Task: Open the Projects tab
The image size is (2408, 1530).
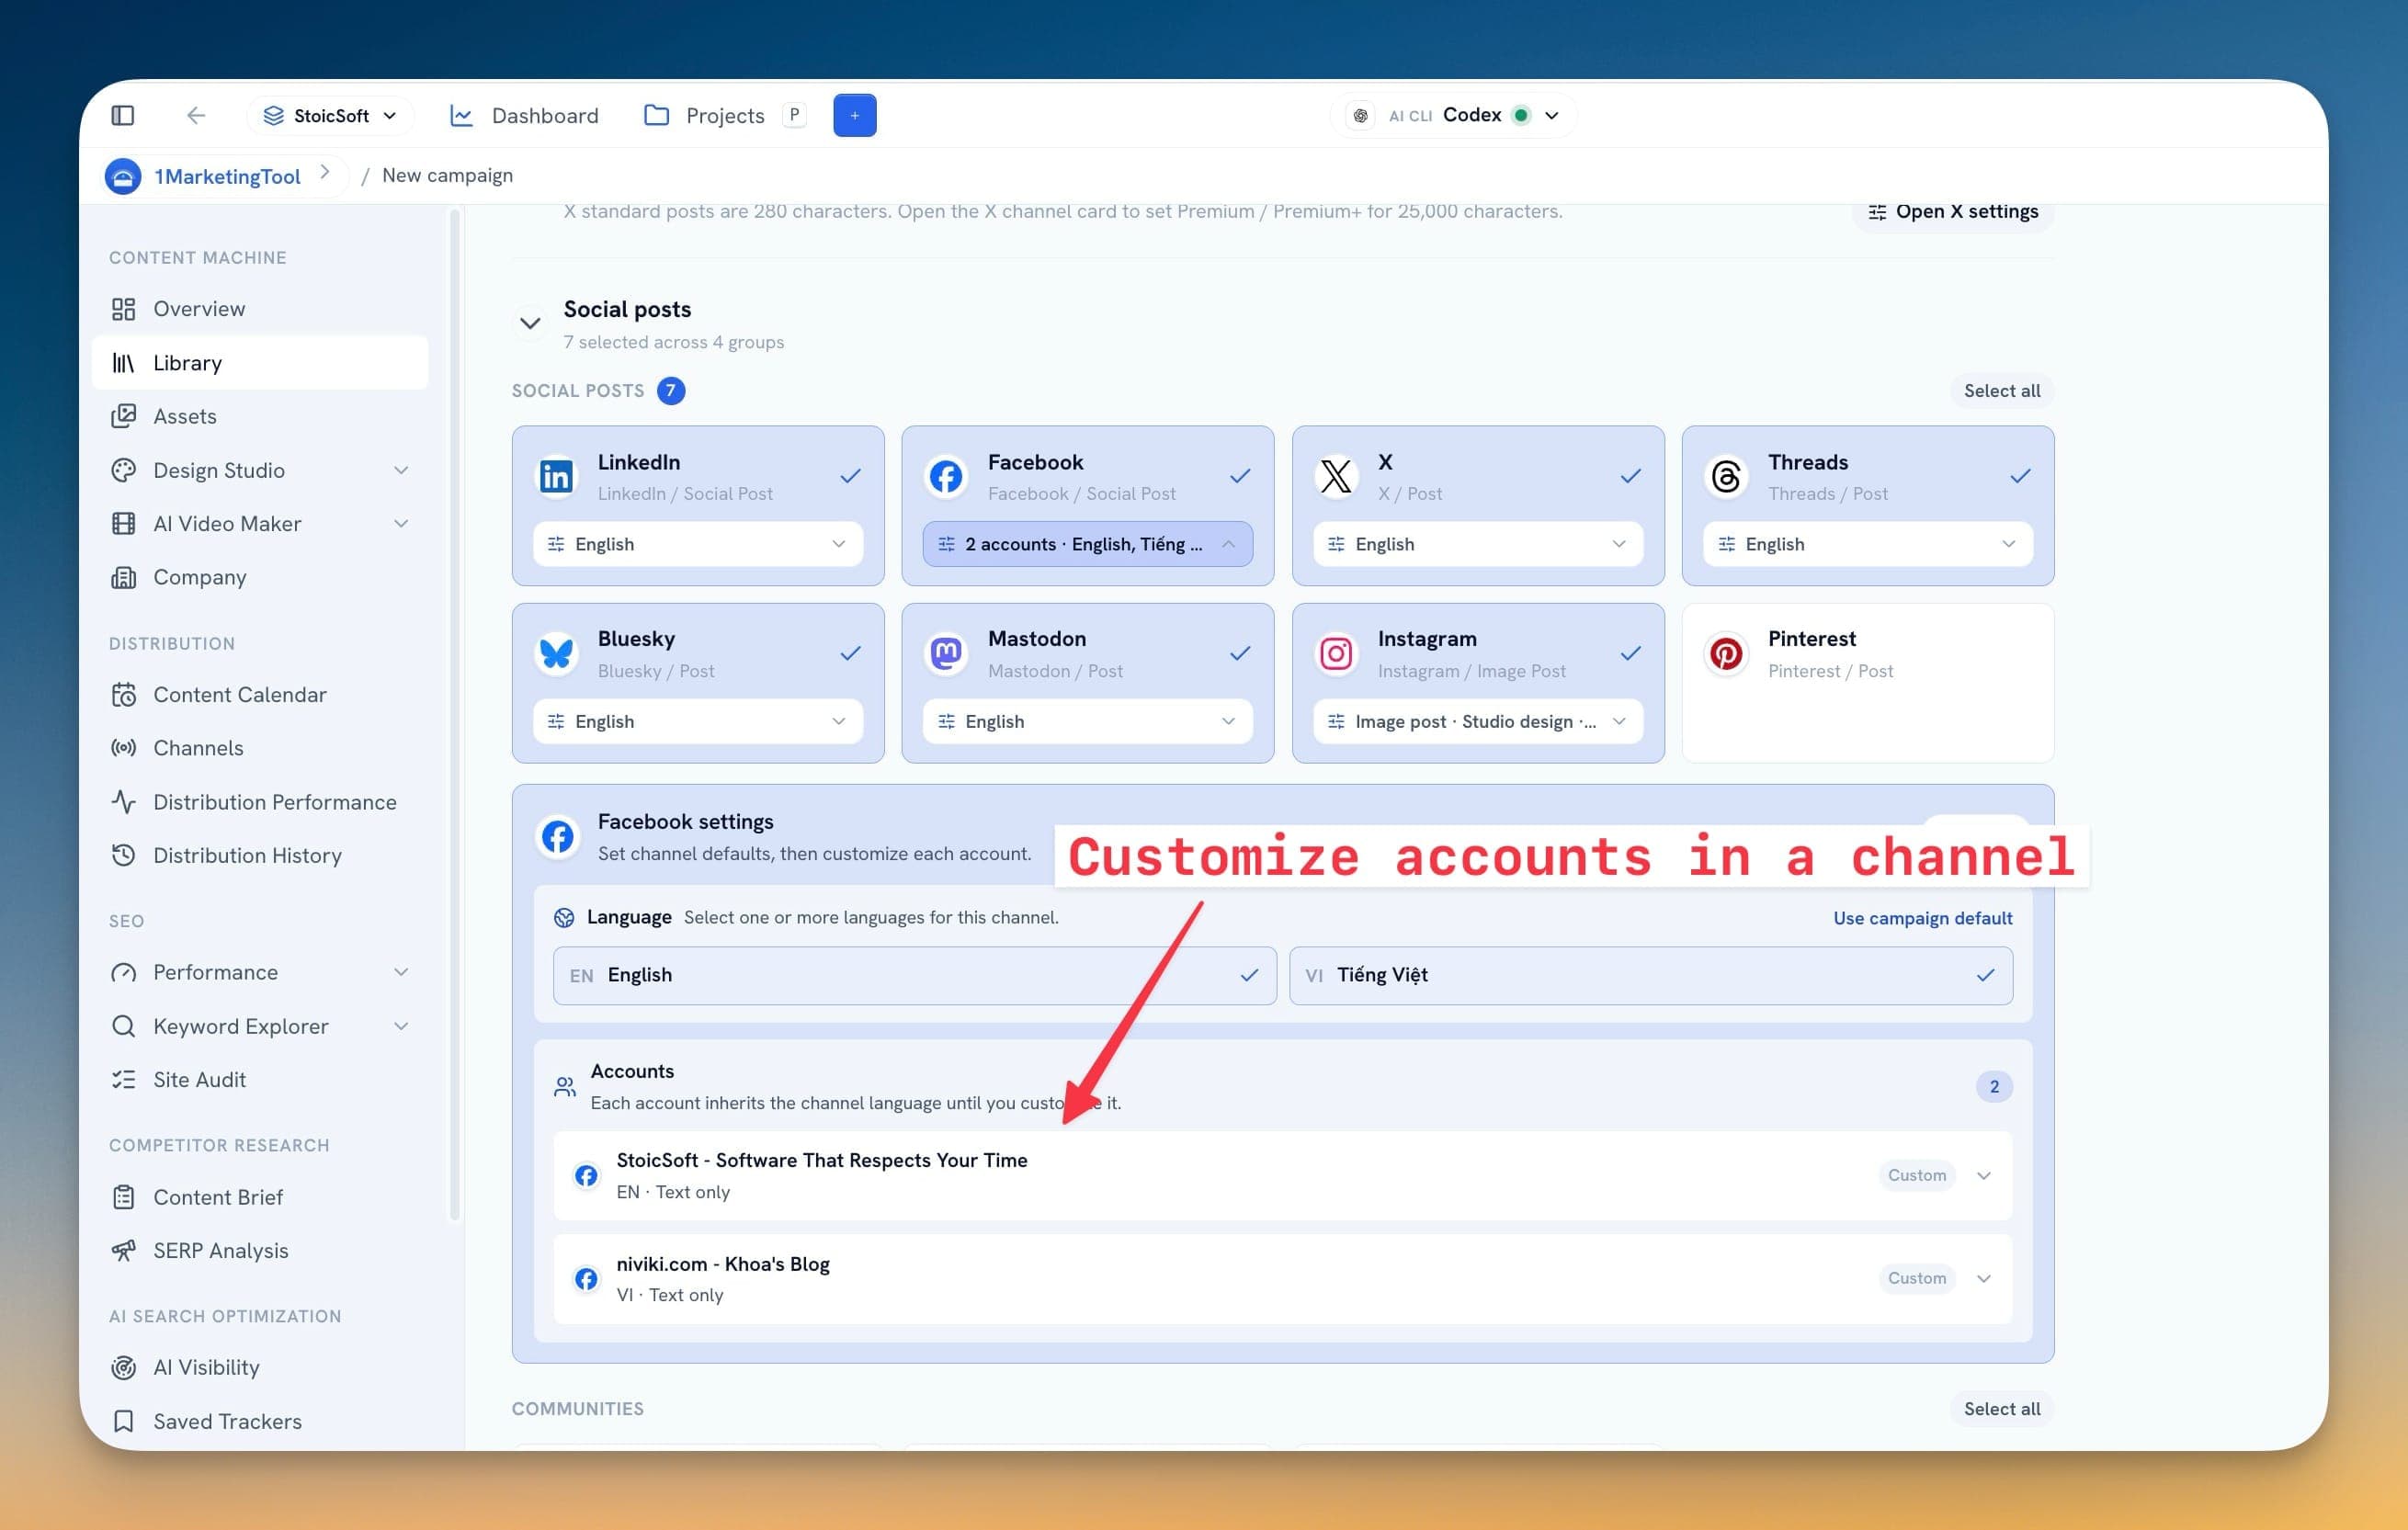Action: pos(724,115)
